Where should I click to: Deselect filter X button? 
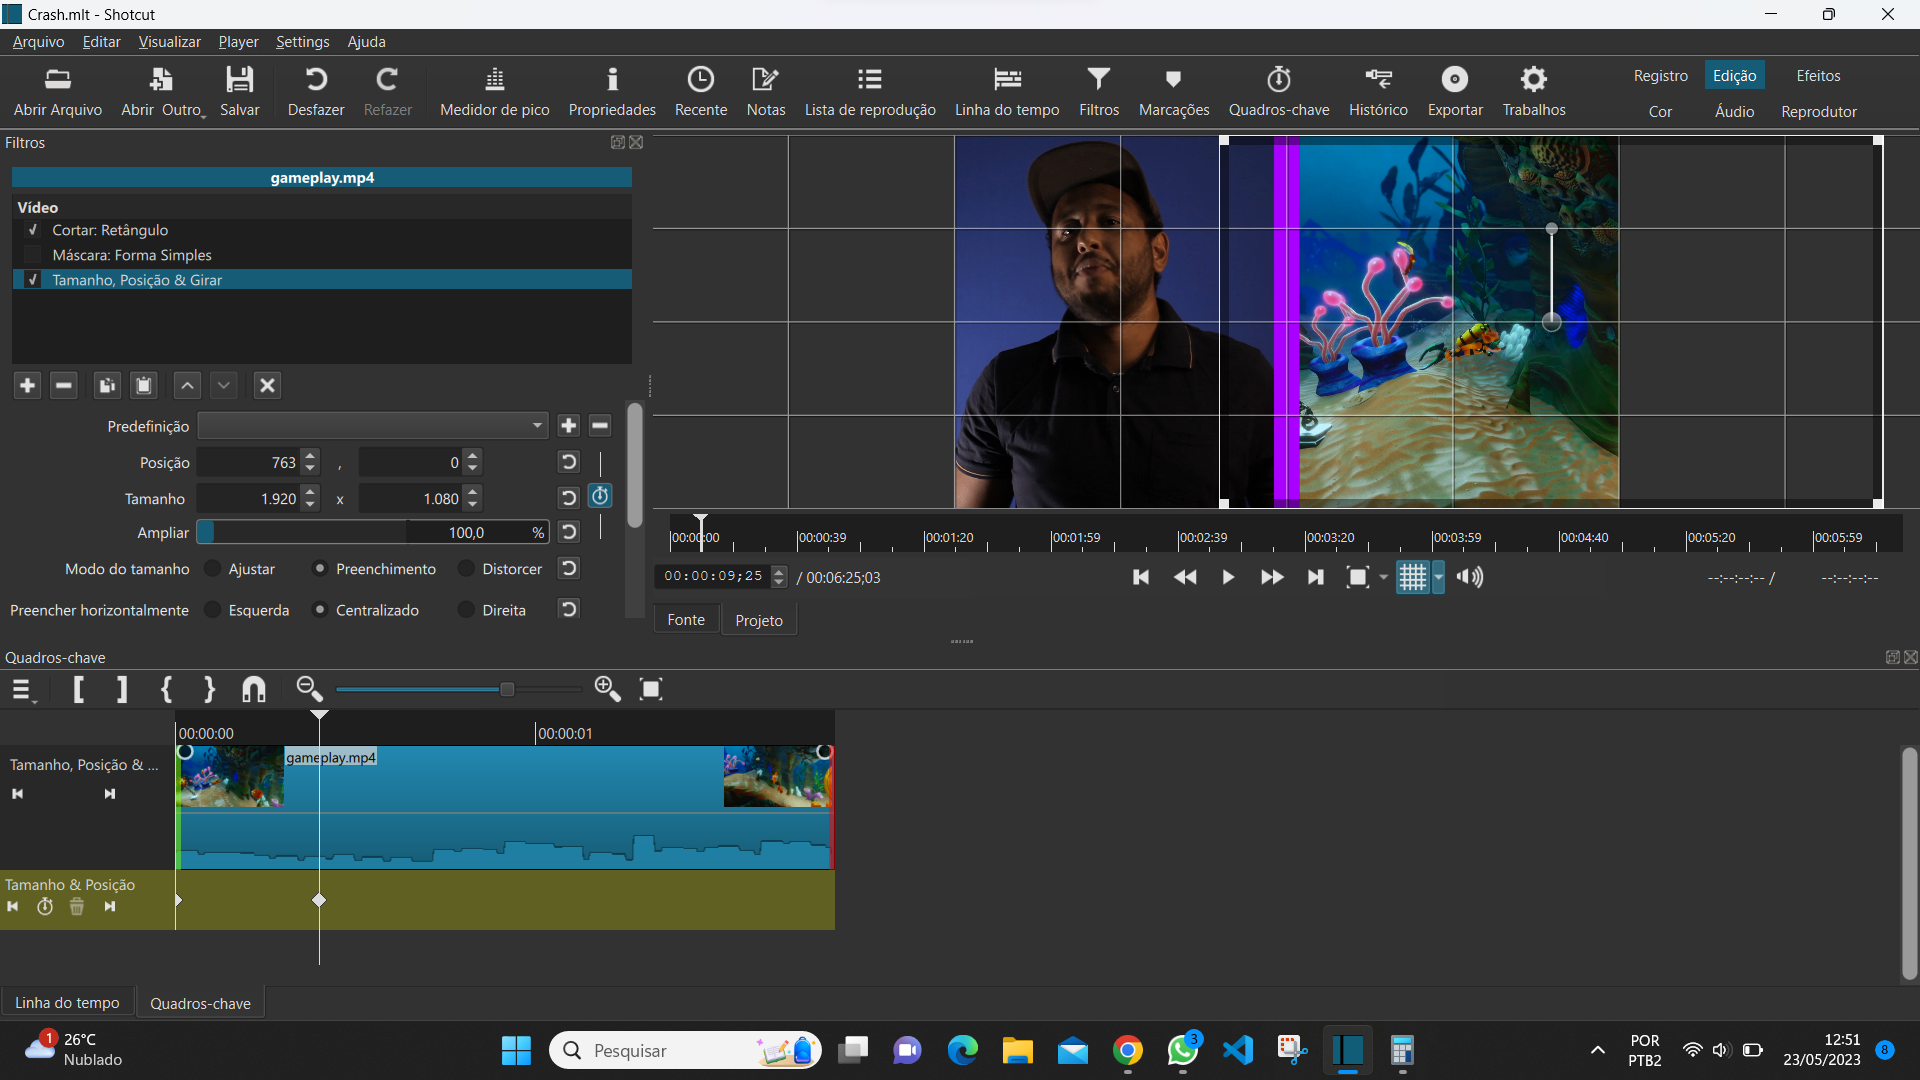click(267, 385)
